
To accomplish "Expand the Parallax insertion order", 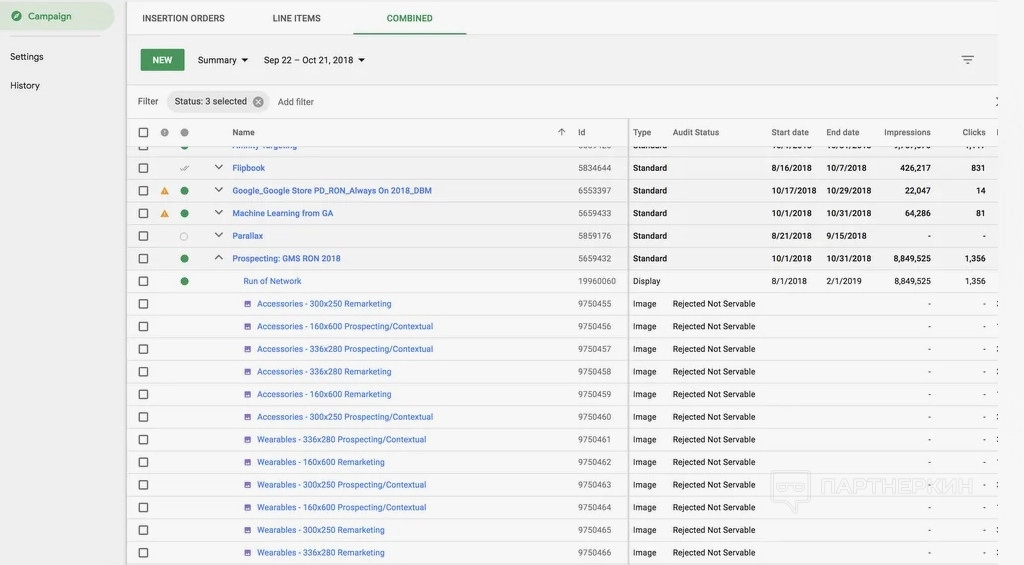I will click(x=219, y=235).
